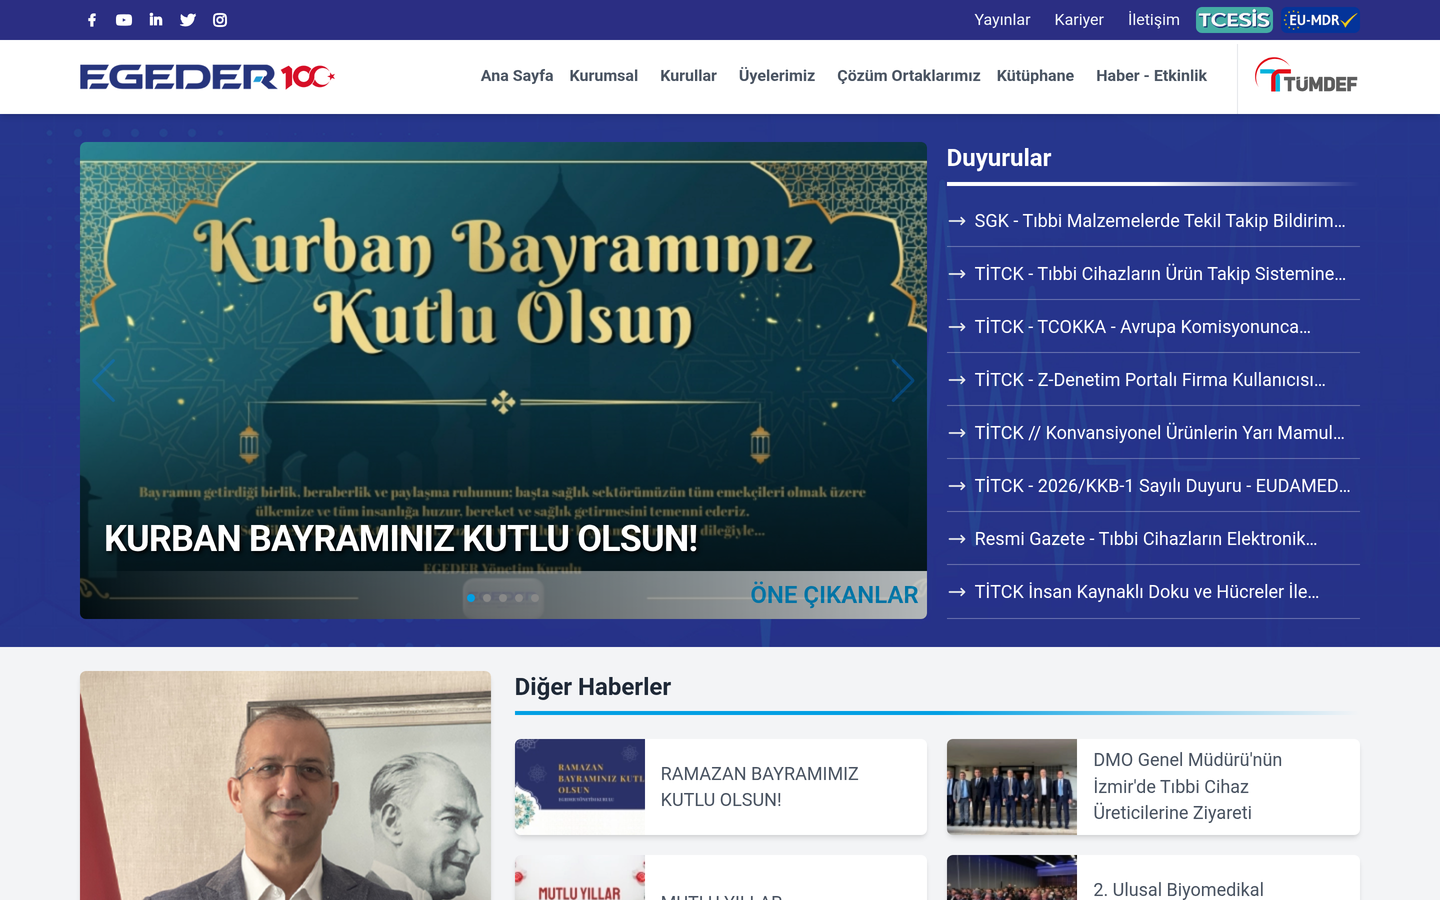Image resolution: width=1440 pixels, height=900 pixels.
Task: Open the Facebook social icon
Action: coord(92,20)
